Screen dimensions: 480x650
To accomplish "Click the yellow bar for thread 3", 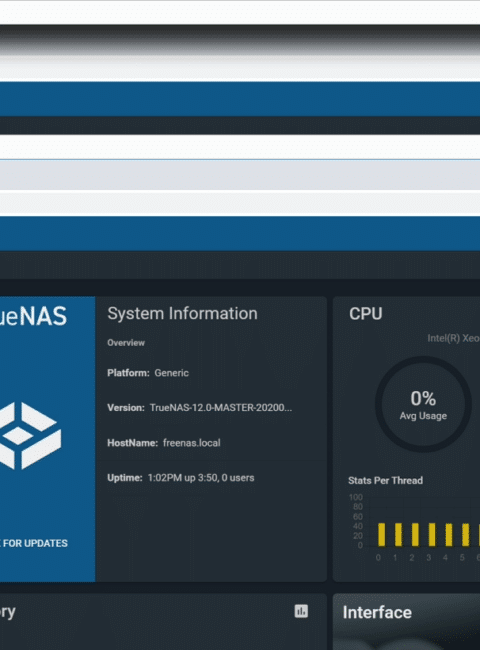I will [432, 534].
